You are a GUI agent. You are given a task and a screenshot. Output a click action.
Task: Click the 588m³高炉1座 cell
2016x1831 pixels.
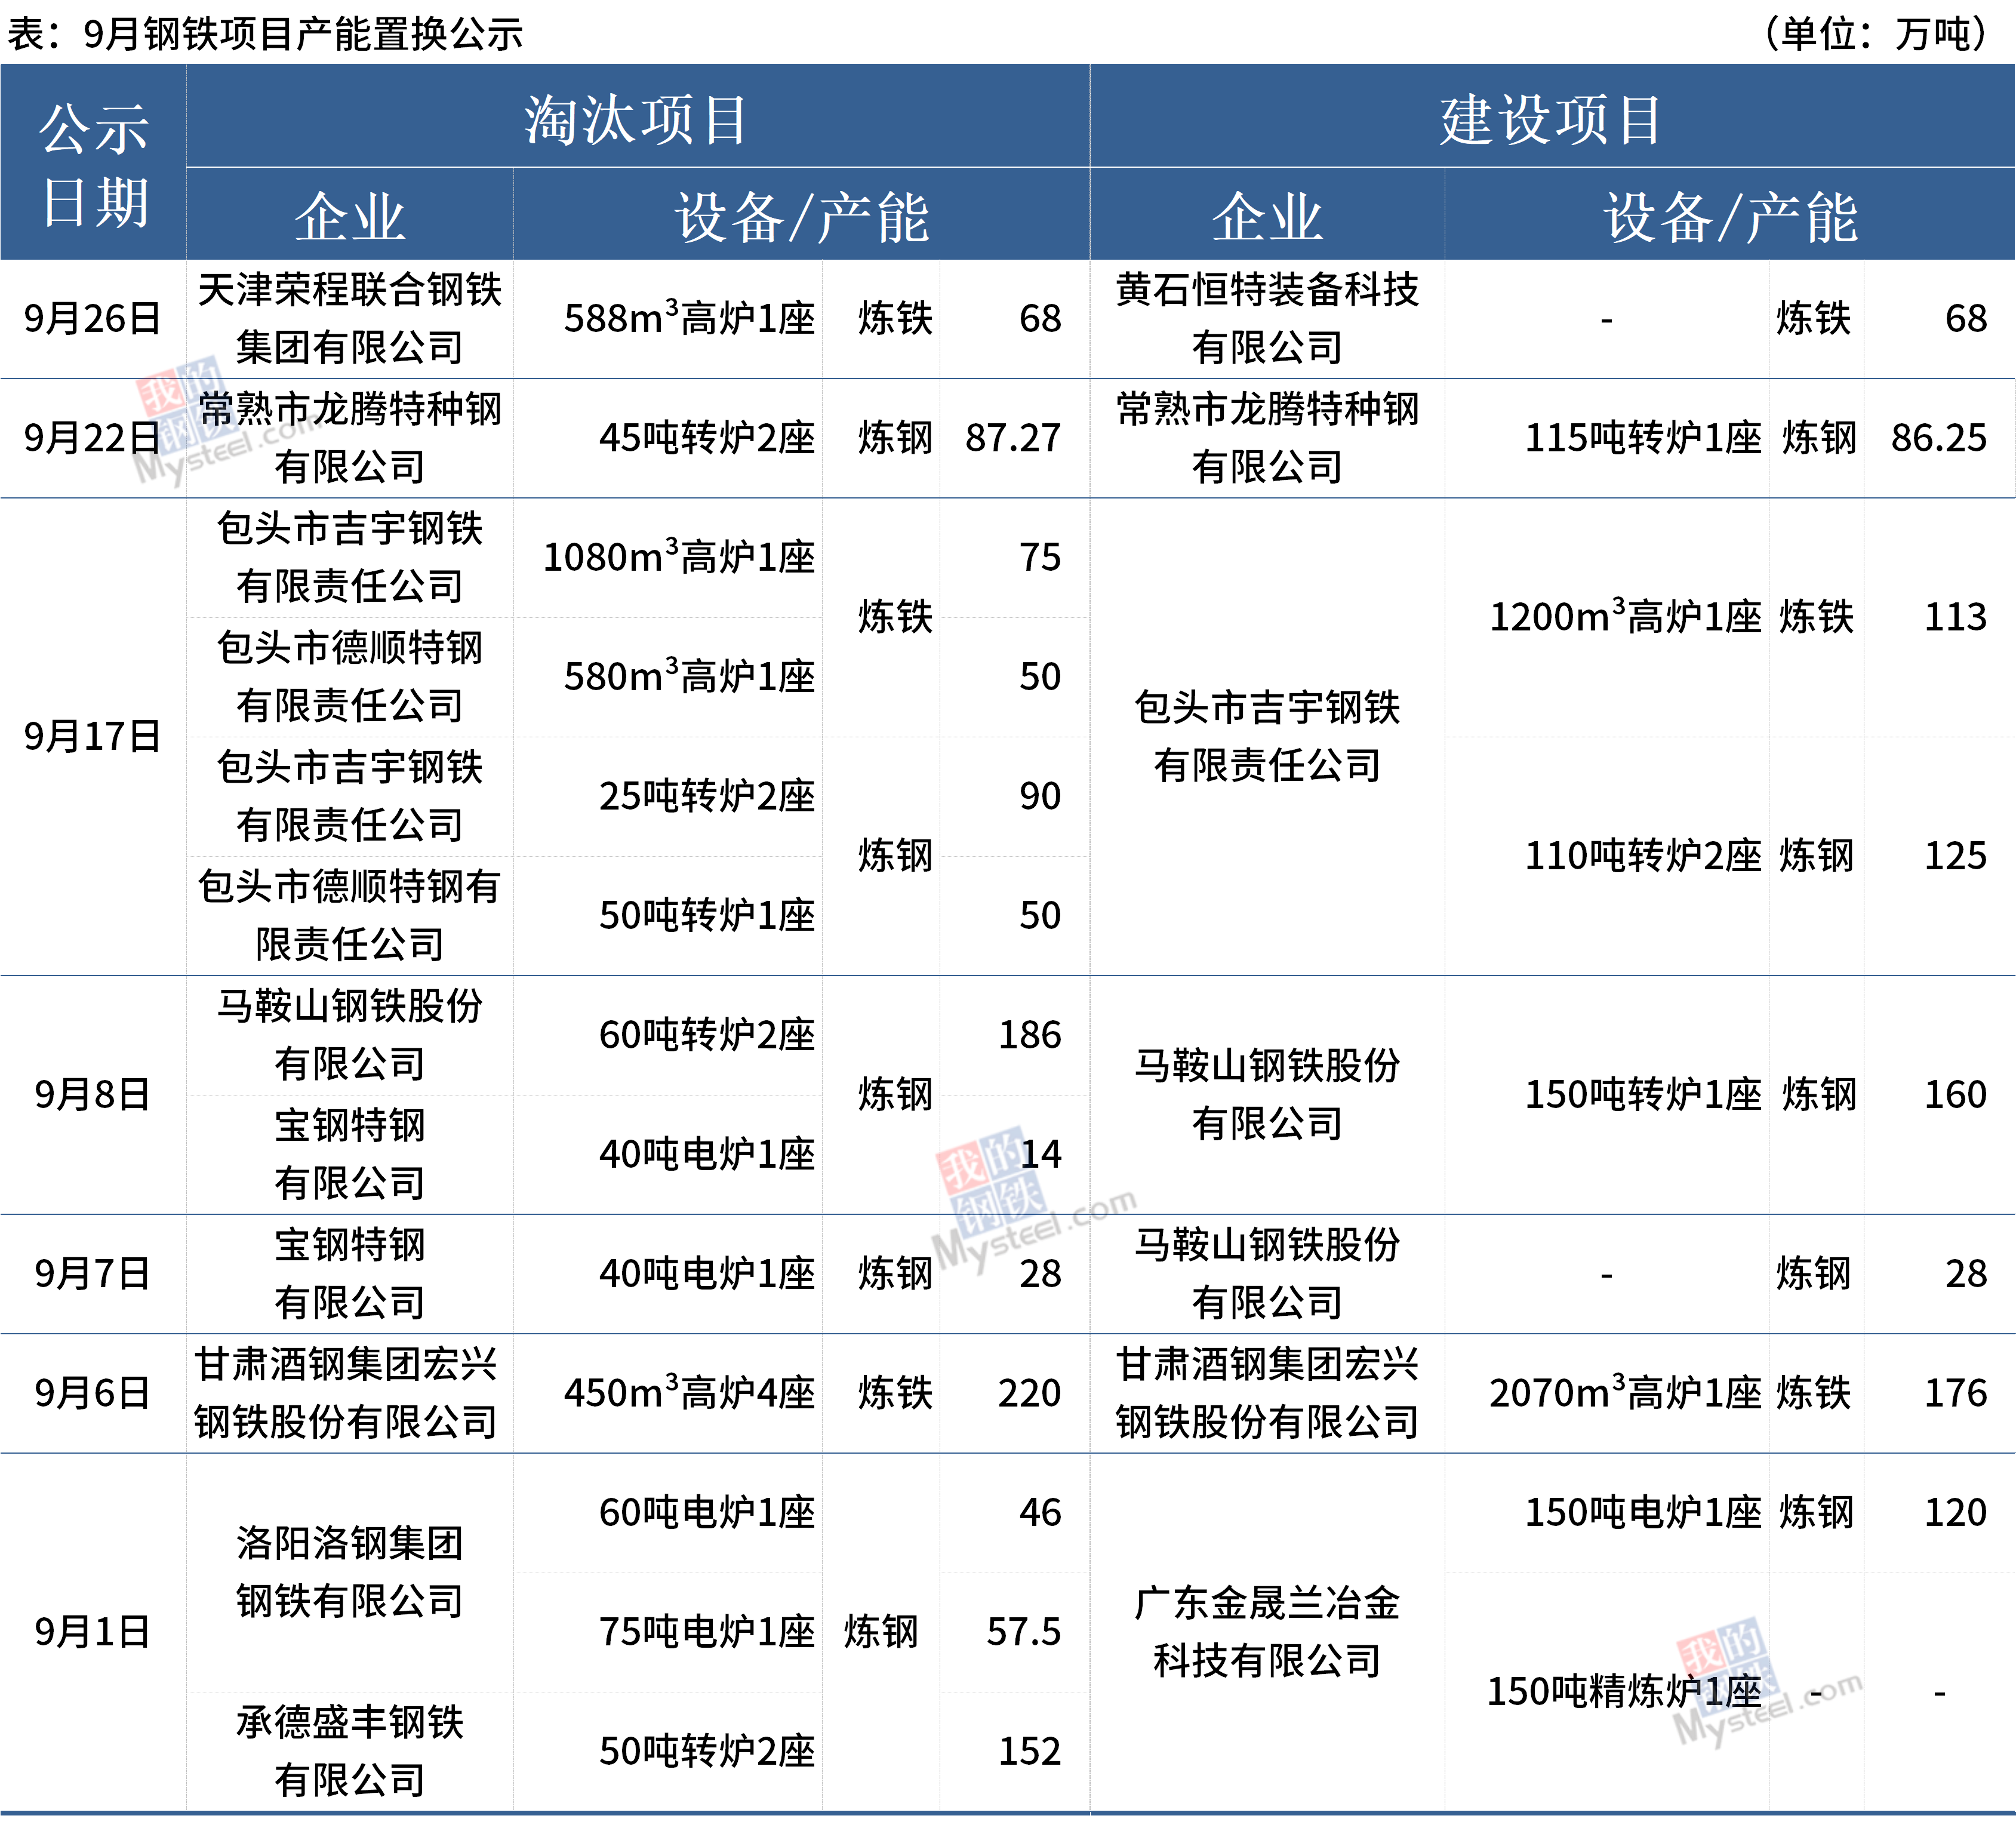(x=688, y=319)
